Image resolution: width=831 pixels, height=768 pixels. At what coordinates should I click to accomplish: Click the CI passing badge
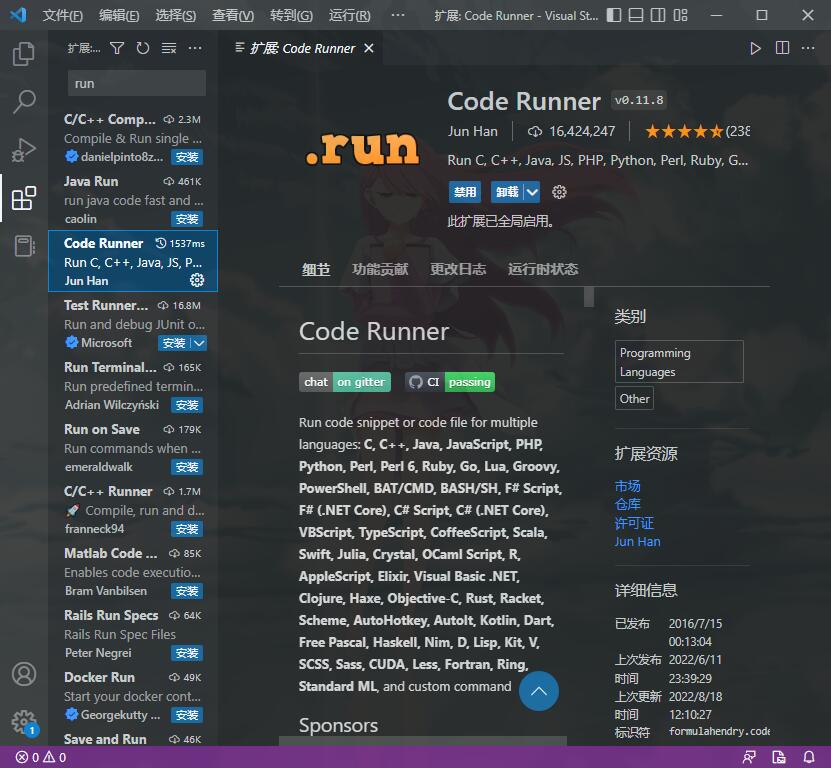pyautogui.click(x=450, y=382)
